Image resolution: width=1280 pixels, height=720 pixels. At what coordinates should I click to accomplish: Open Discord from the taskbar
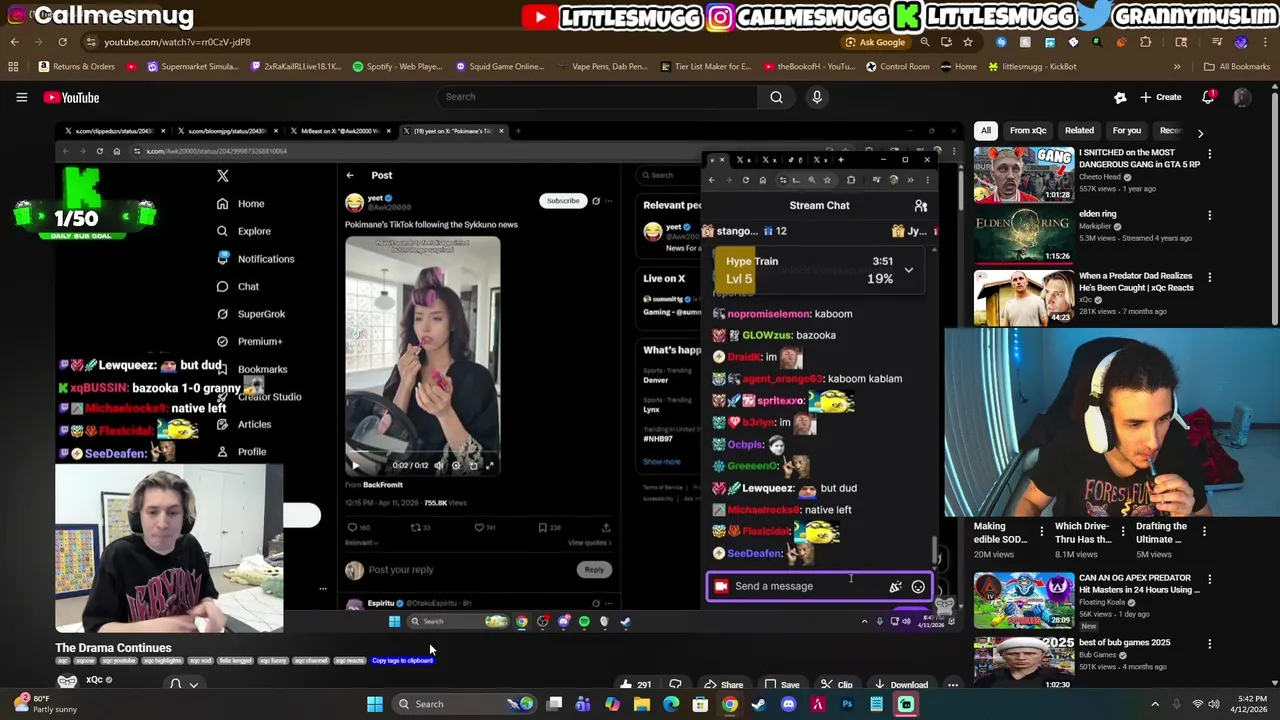tap(788, 704)
